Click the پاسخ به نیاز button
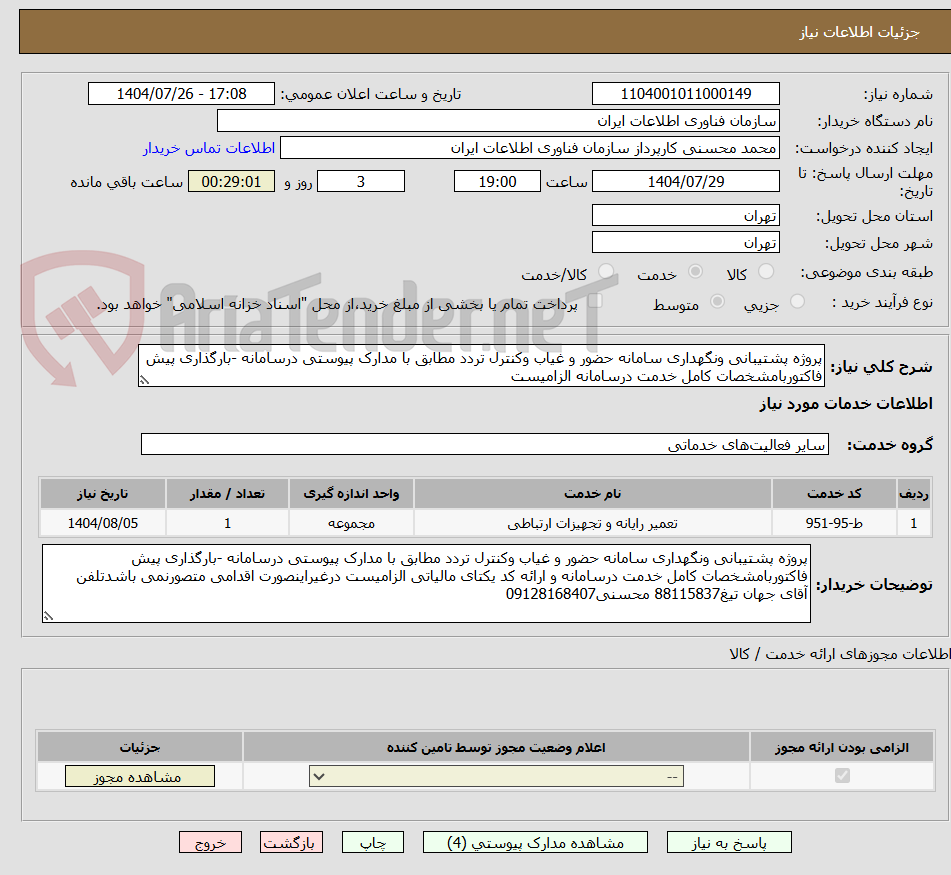Image resolution: width=951 pixels, height=875 pixels. point(729,842)
